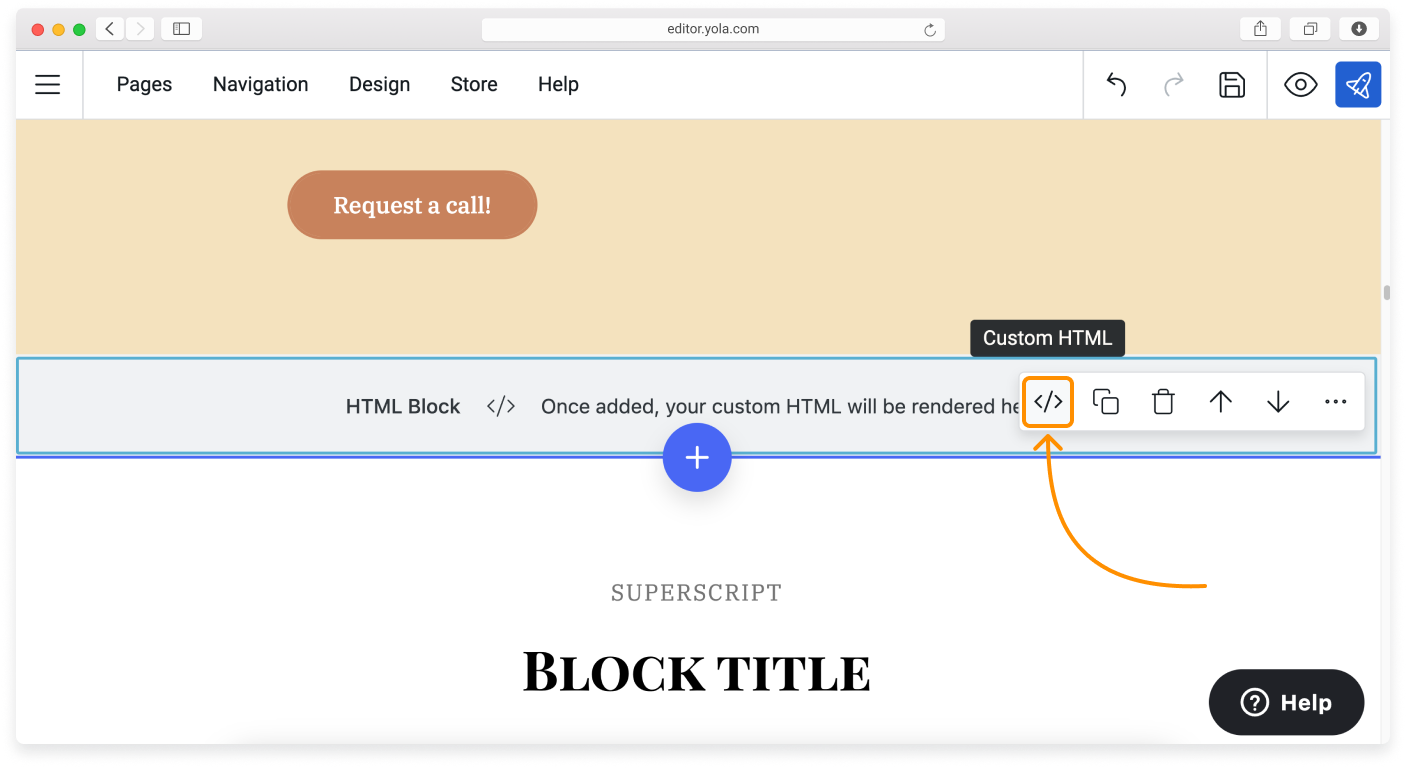This screenshot has height=768, width=1406.
Task: Open the Navigation menu
Action: click(x=260, y=85)
